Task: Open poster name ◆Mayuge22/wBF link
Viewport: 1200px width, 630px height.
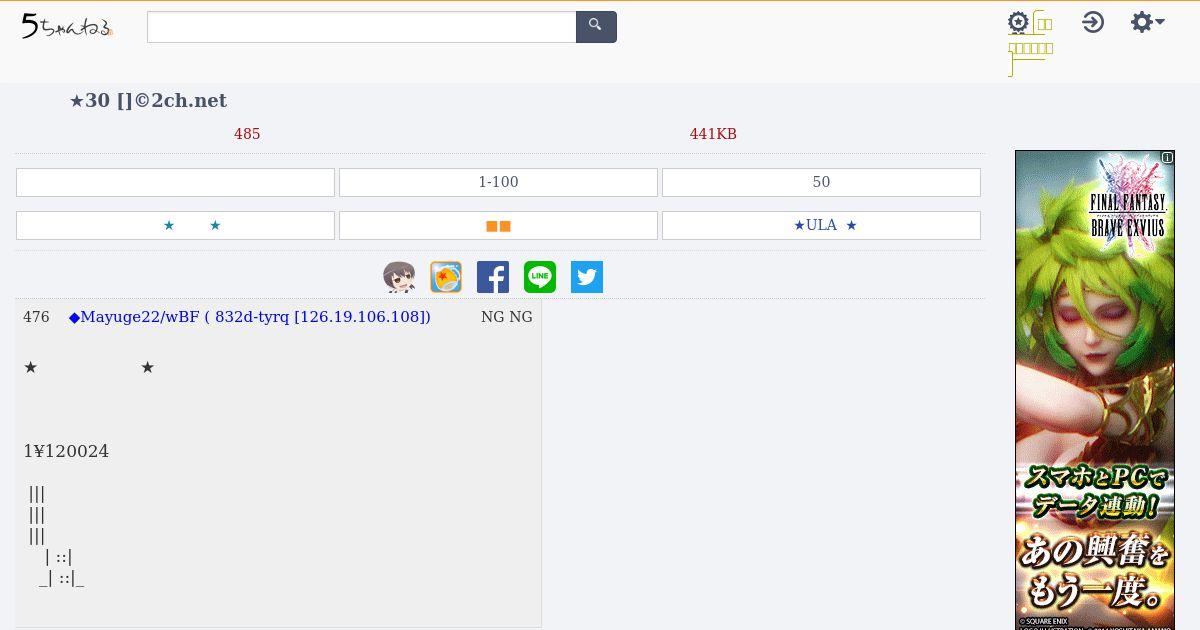Action: (x=250, y=317)
